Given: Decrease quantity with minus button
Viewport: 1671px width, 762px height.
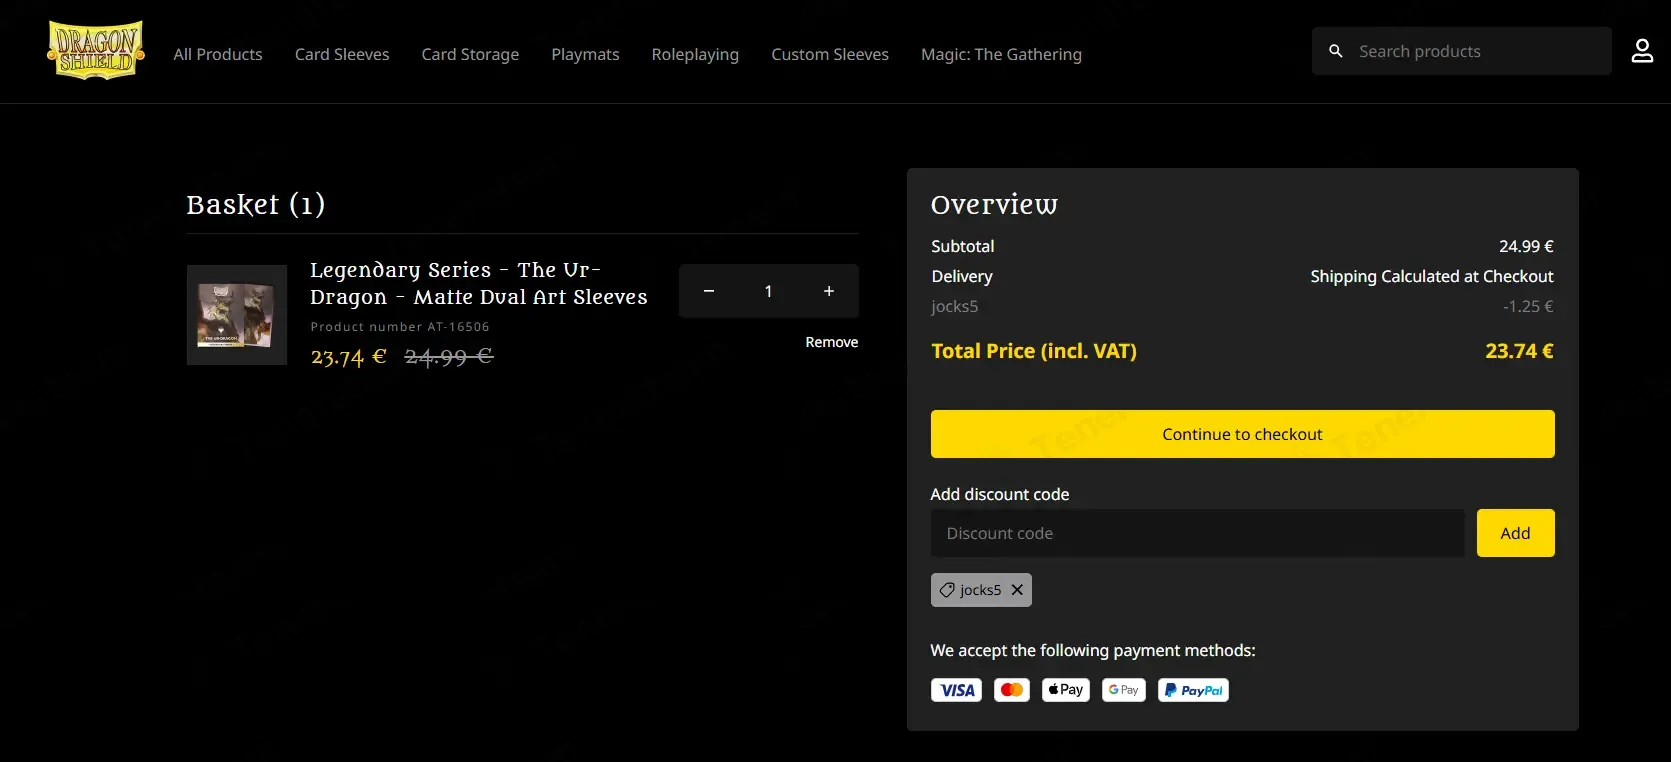Looking at the screenshot, I should 708,291.
